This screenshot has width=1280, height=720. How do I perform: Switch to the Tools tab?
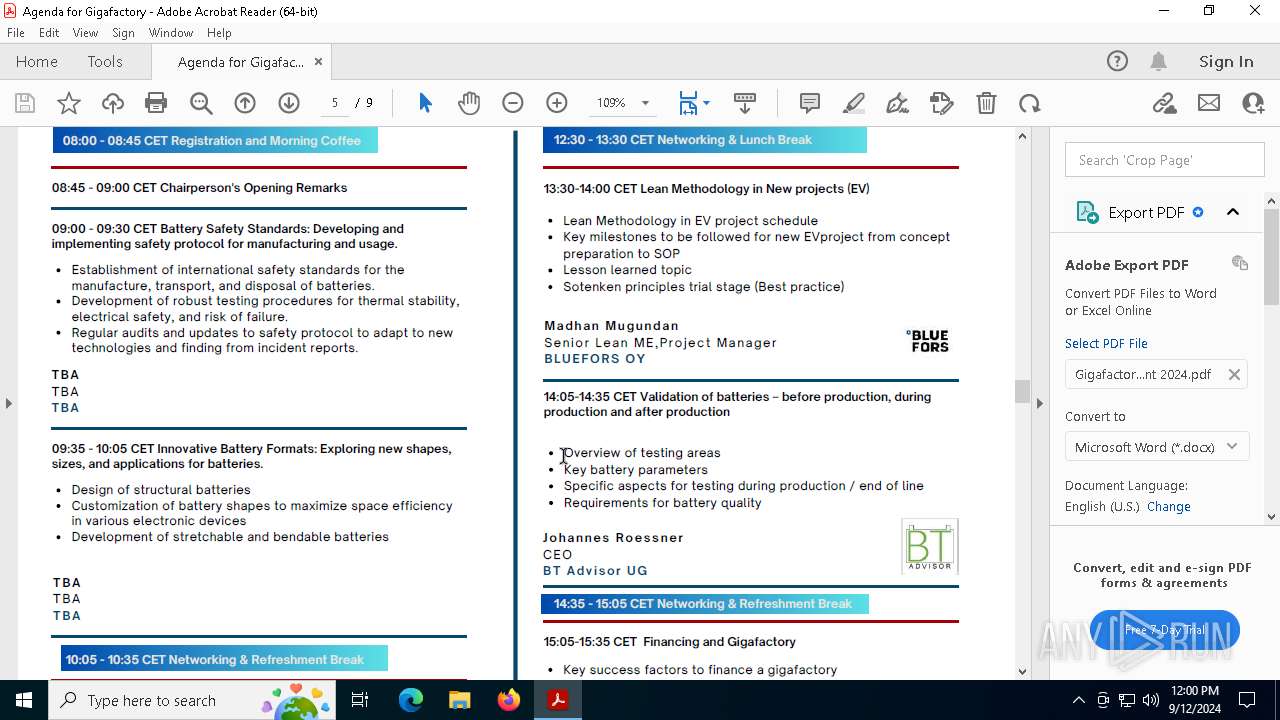pos(105,61)
